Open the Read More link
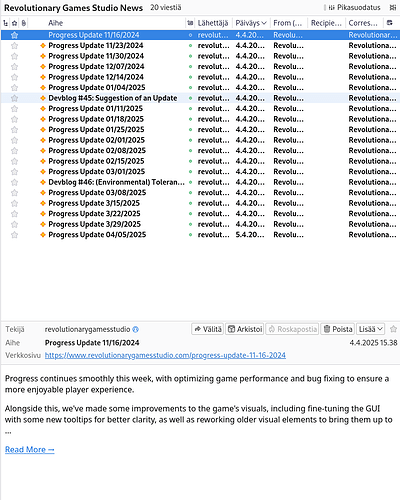 [29, 450]
